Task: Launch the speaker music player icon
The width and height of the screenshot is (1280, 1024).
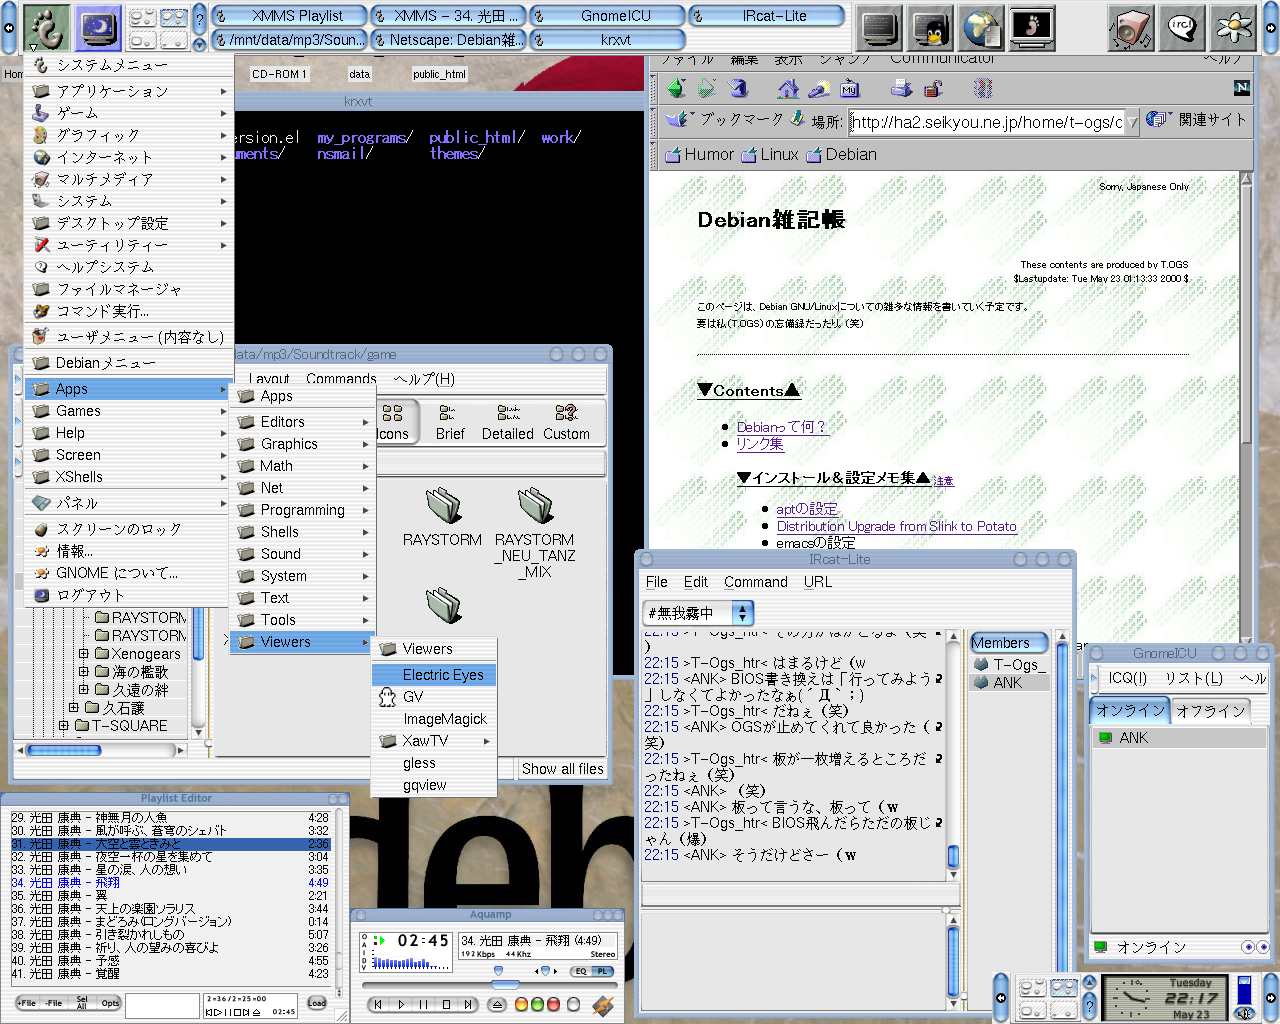Action: [x=1131, y=27]
